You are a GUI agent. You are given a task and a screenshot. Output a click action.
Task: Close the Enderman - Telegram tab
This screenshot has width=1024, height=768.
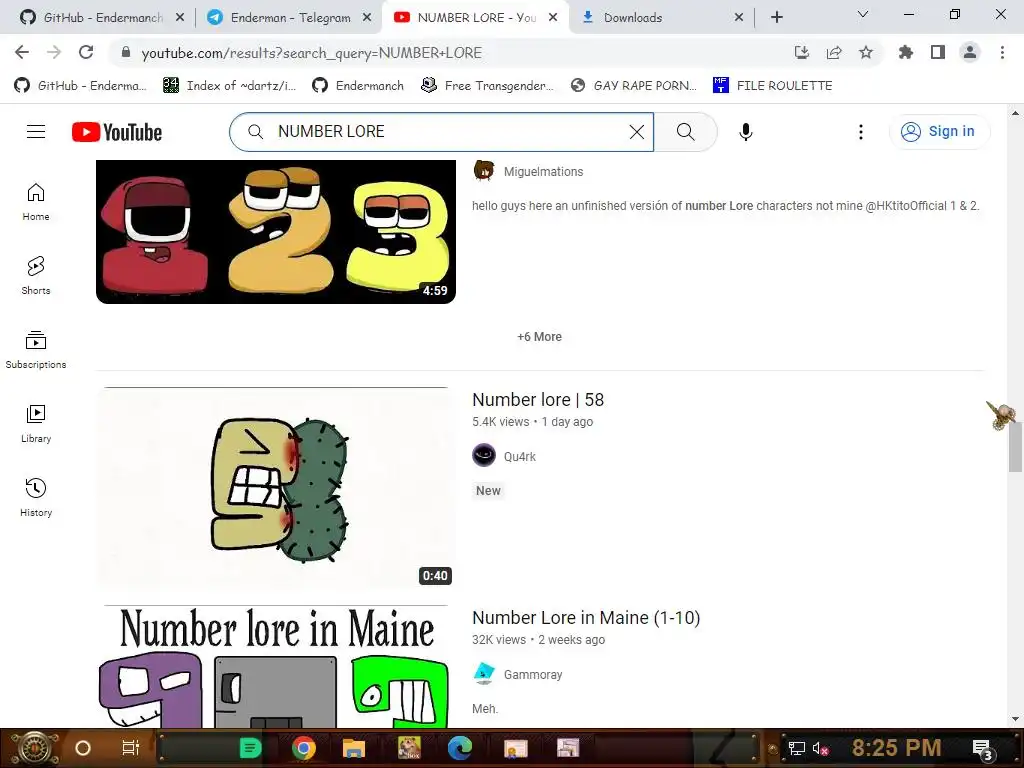click(368, 17)
